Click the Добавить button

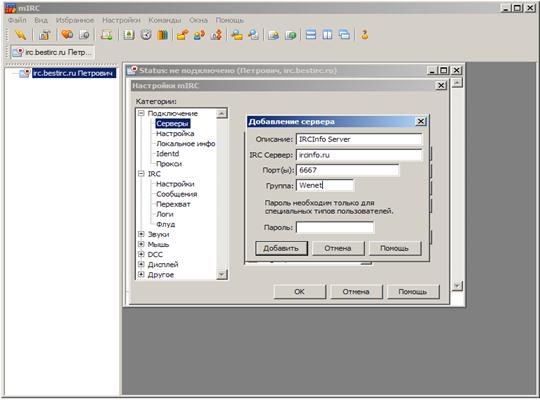(281, 248)
